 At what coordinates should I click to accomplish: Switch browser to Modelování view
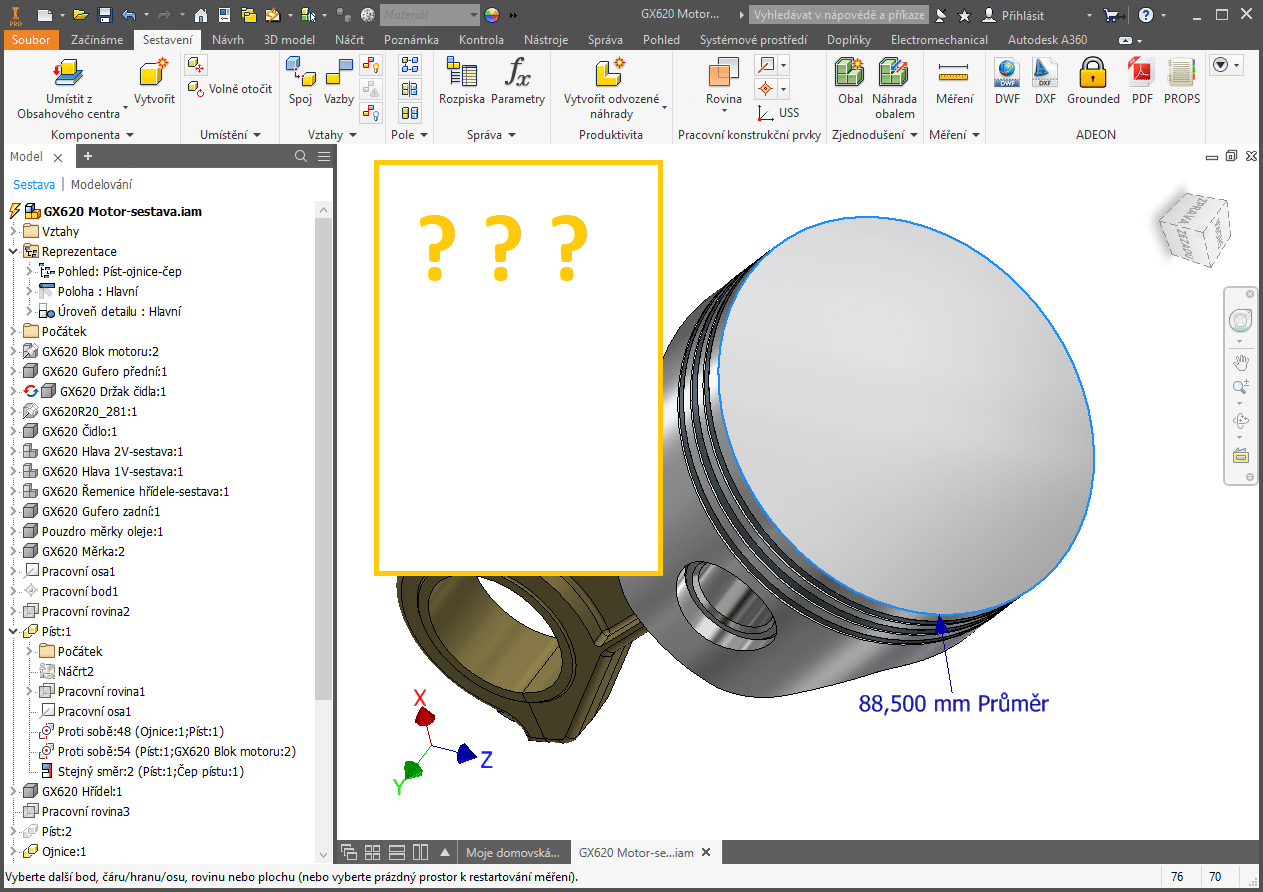tap(101, 184)
